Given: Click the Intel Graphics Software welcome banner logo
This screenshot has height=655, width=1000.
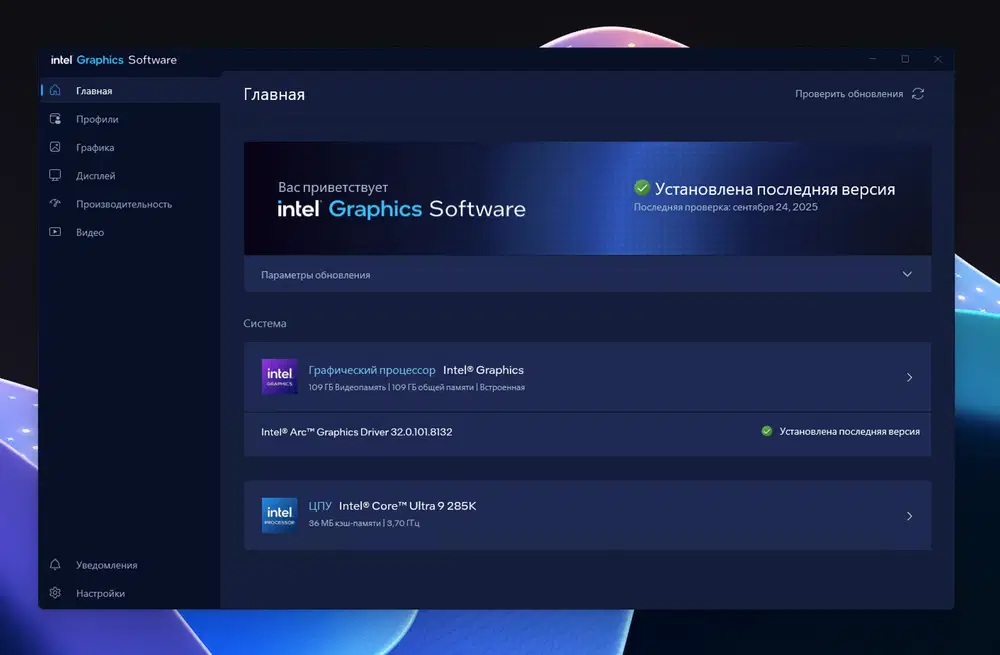Looking at the screenshot, I should tap(401, 209).
